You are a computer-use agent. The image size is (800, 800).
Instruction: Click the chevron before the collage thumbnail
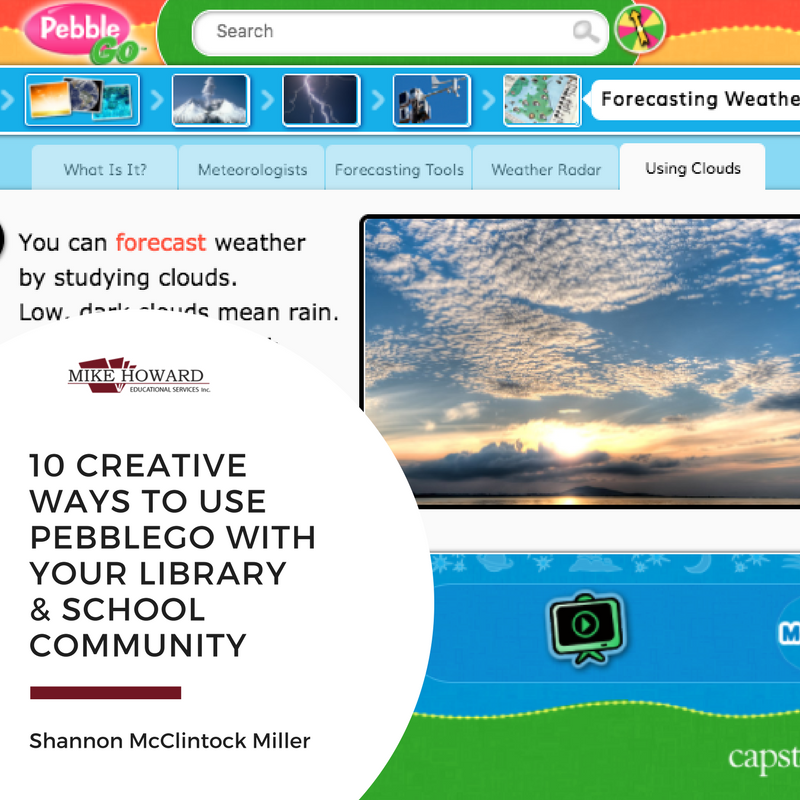tap(7, 100)
